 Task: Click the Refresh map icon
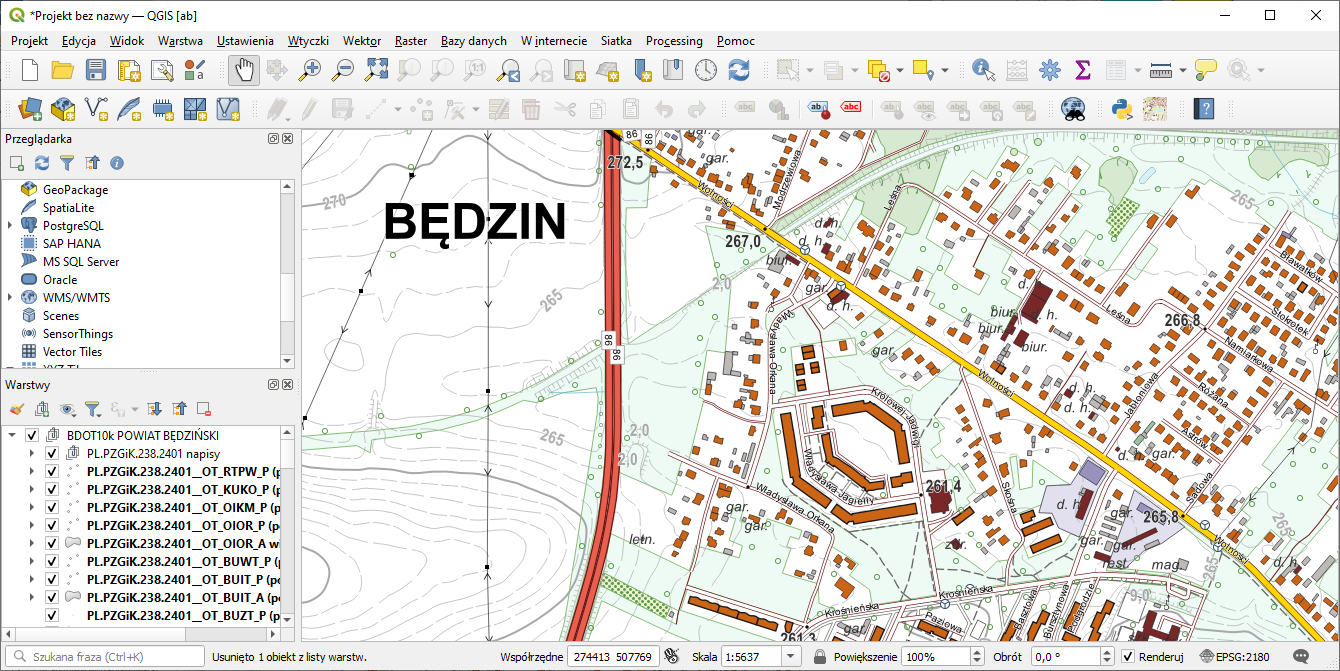coord(739,70)
